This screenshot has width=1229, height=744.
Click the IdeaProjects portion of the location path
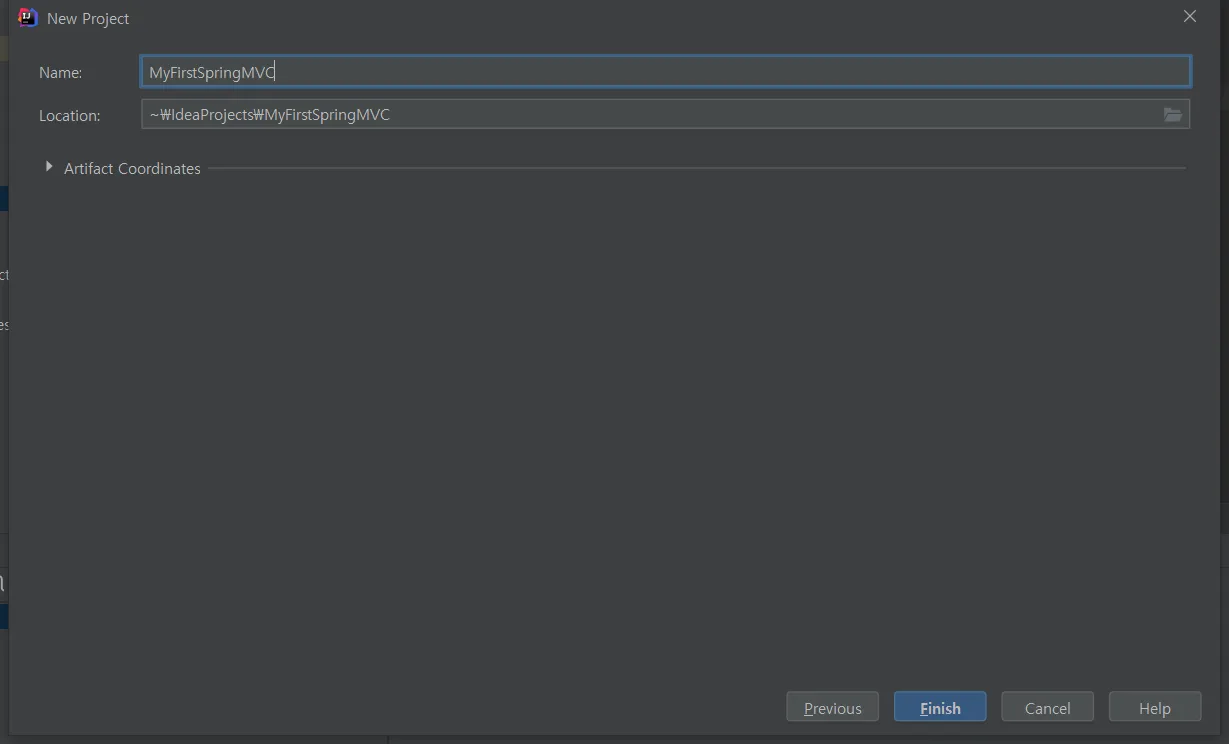coord(212,115)
